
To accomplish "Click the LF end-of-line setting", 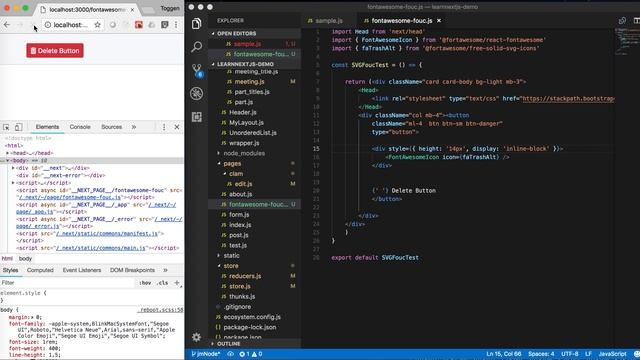I will [588, 354].
